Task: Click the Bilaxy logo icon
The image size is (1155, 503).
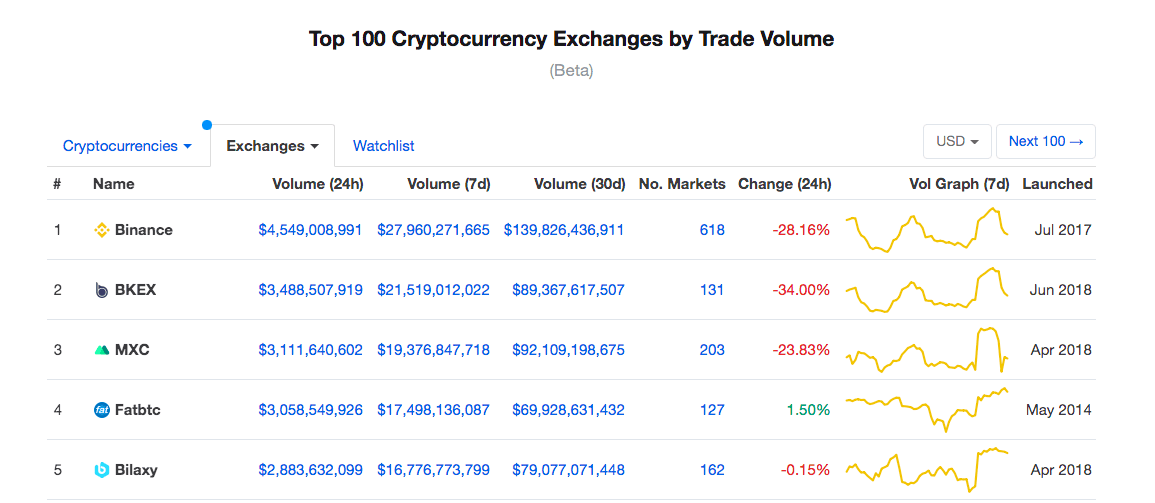Action: coord(101,470)
